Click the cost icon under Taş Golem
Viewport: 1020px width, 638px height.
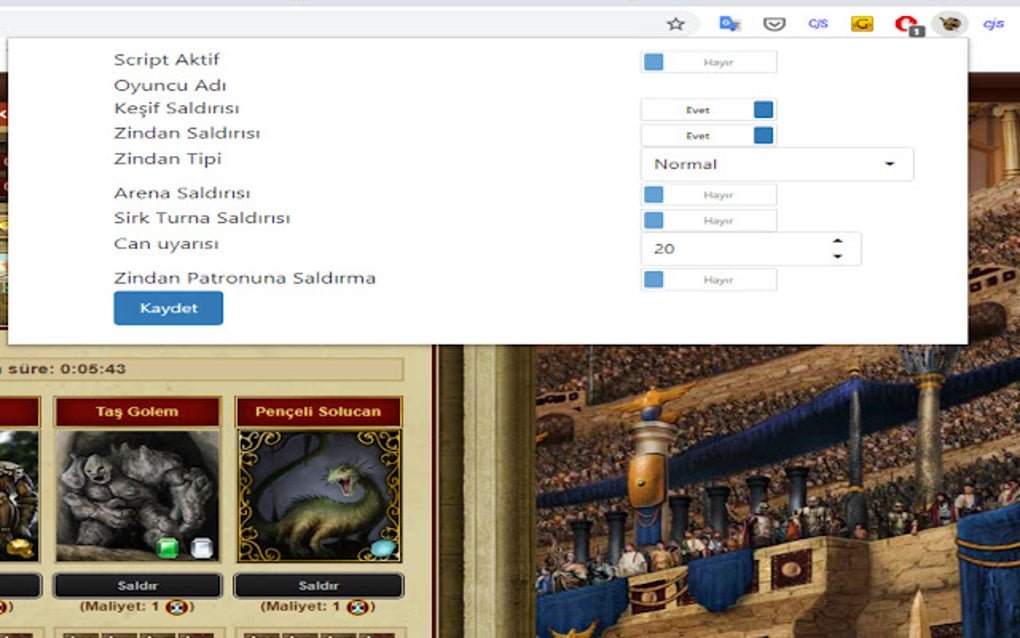177,607
